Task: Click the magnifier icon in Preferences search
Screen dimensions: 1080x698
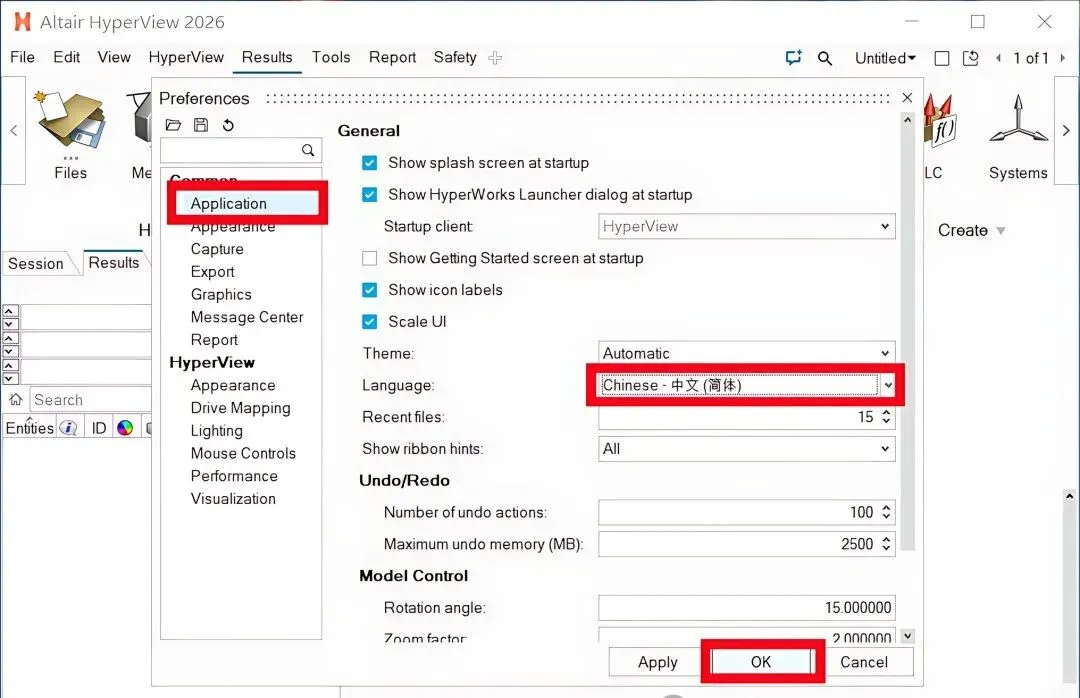Action: (308, 150)
